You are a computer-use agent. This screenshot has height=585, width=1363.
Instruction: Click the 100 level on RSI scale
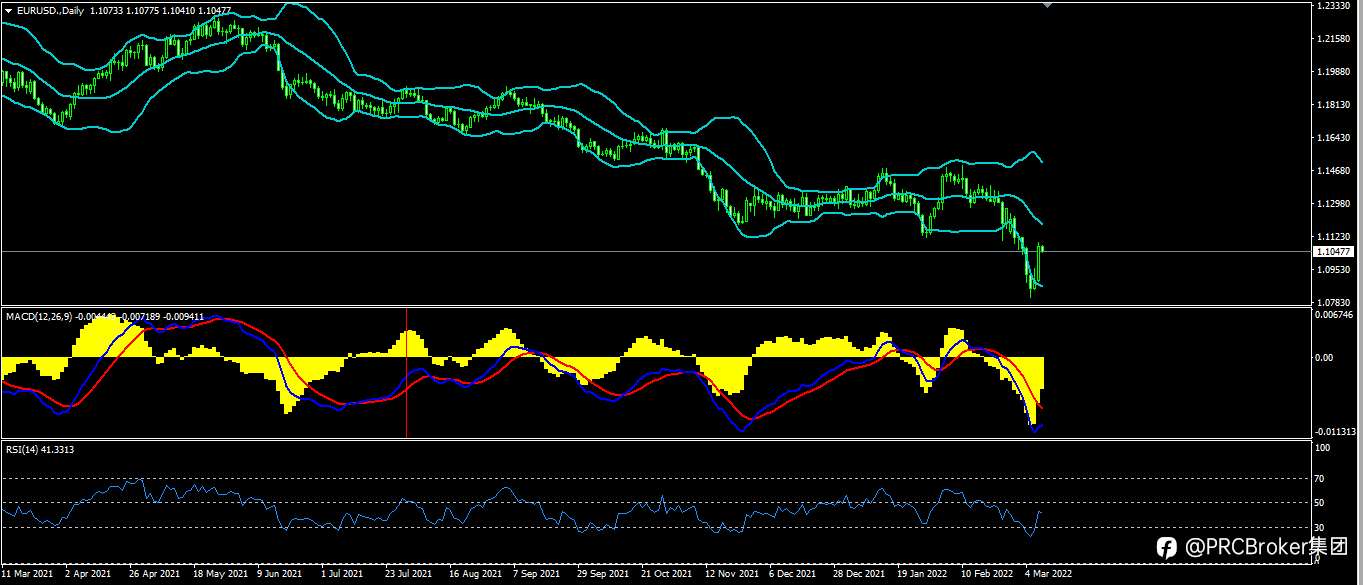pyautogui.click(x=1323, y=449)
